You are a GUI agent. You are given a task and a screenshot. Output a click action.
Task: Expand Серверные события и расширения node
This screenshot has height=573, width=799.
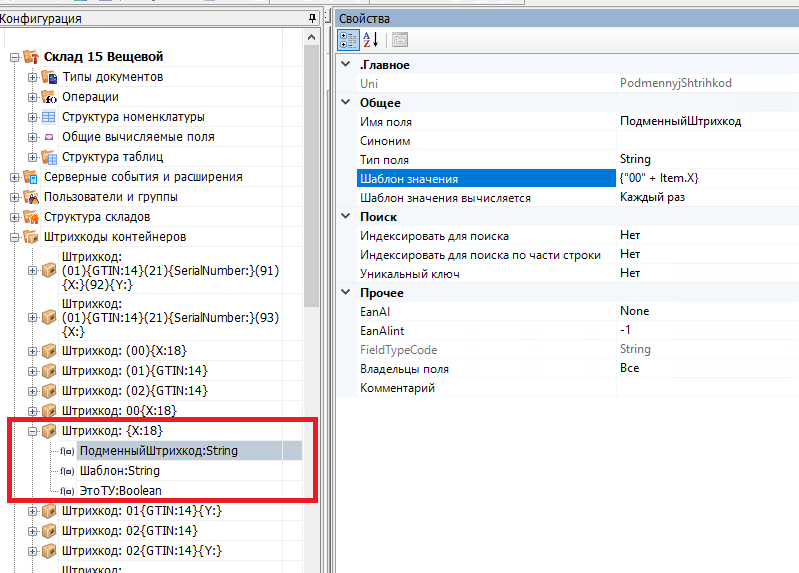pyautogui.click(x=15, y=177)
